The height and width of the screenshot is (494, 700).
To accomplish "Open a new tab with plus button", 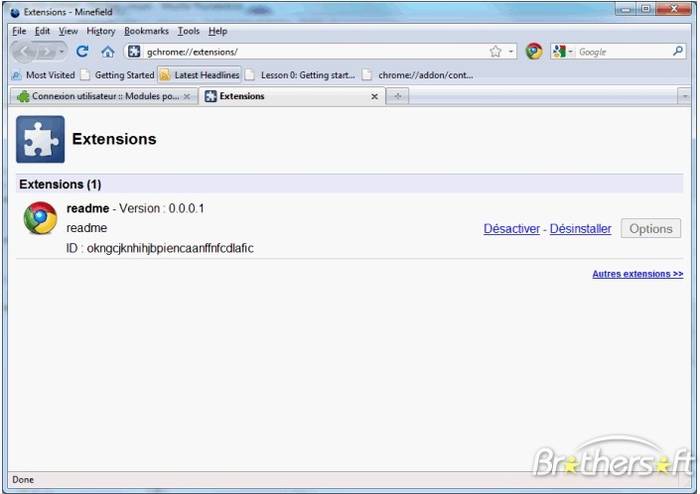I will 397,96.
